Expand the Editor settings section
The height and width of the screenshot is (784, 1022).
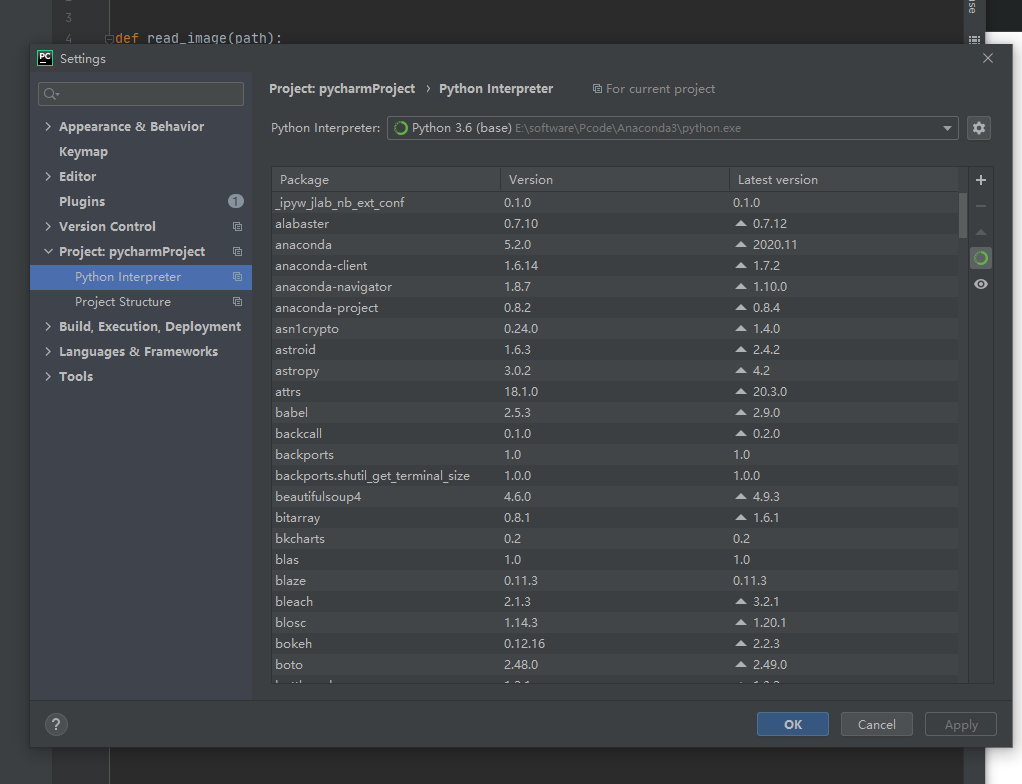click(x=48, y=177)
